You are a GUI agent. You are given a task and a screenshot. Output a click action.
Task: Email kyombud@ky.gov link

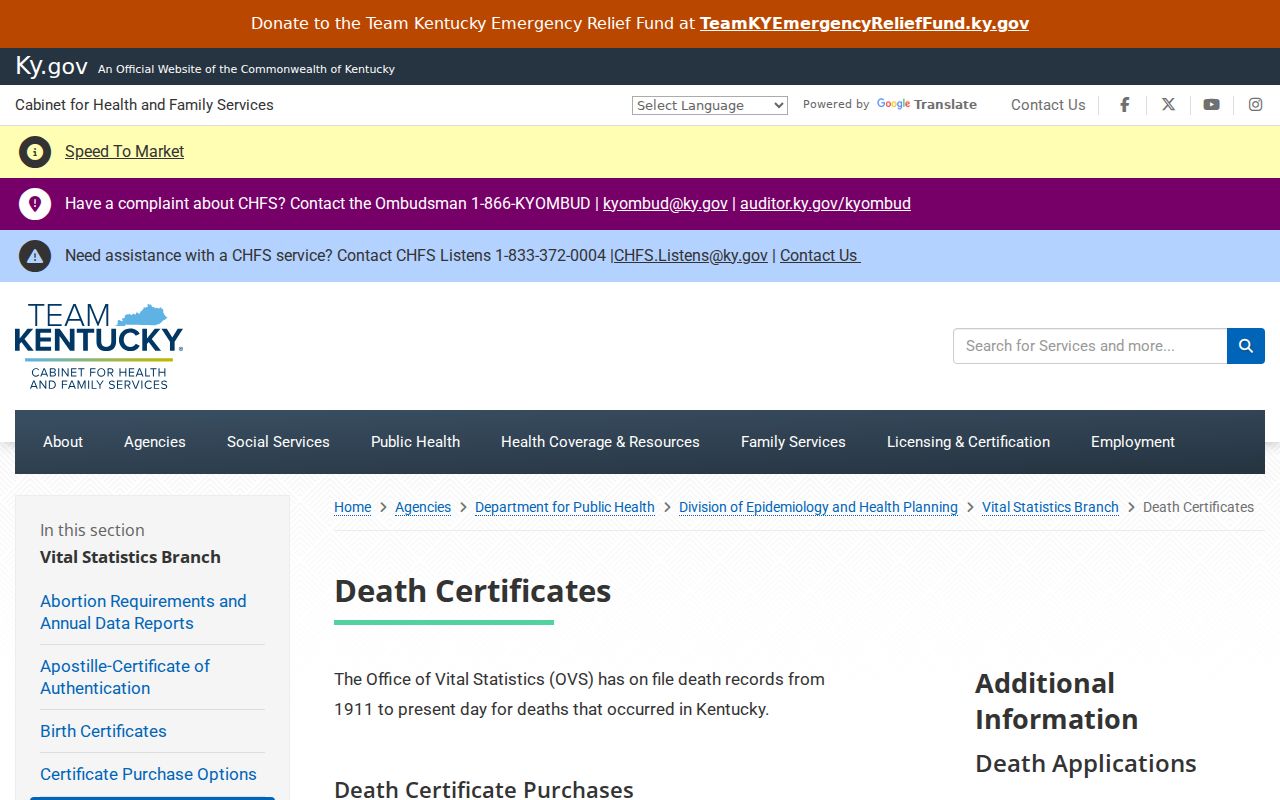[x=665, y=204]
